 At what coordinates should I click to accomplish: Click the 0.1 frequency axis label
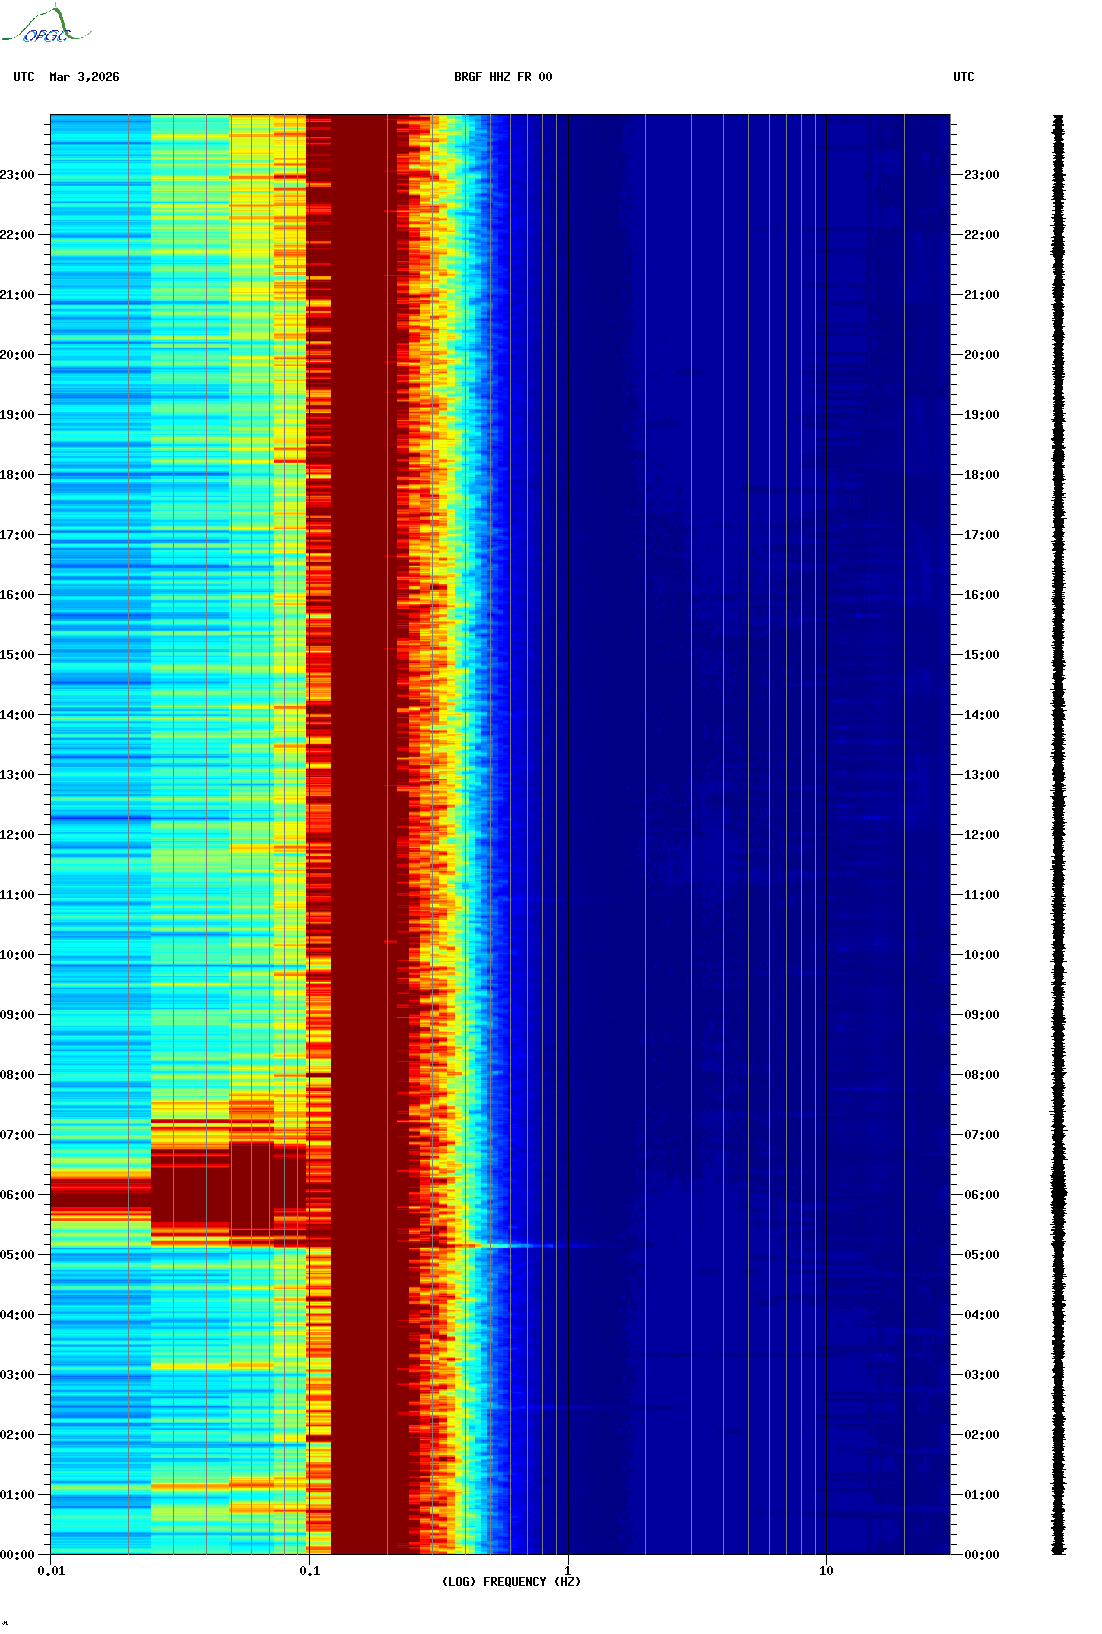pos(309,1571)
